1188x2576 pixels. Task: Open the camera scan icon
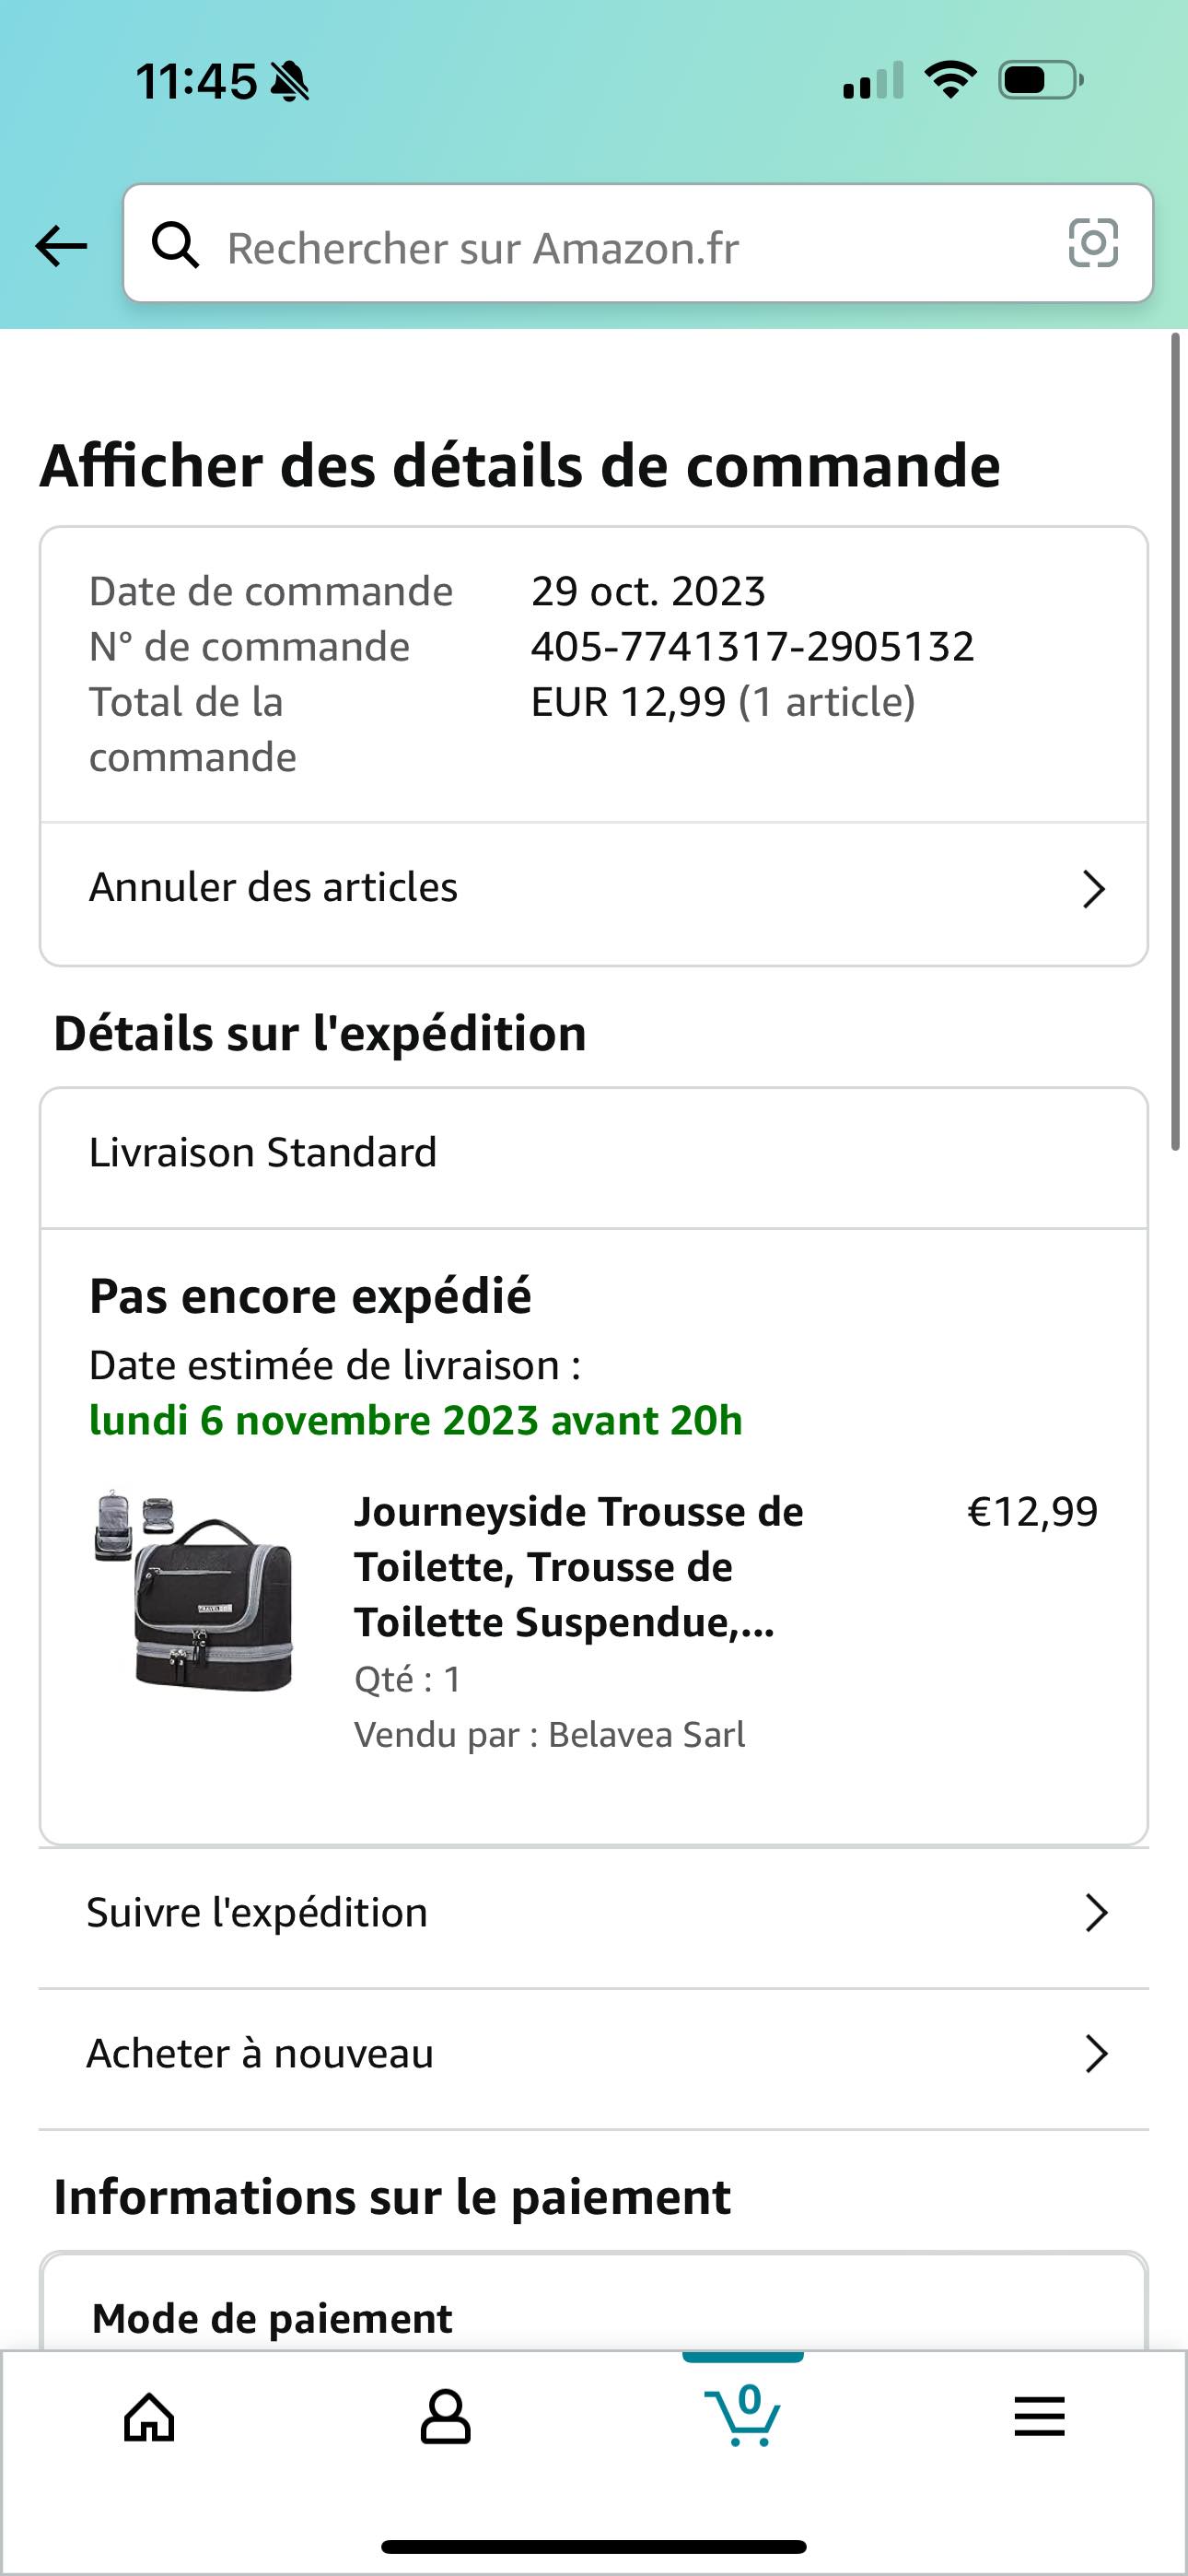pos(1093,244)
